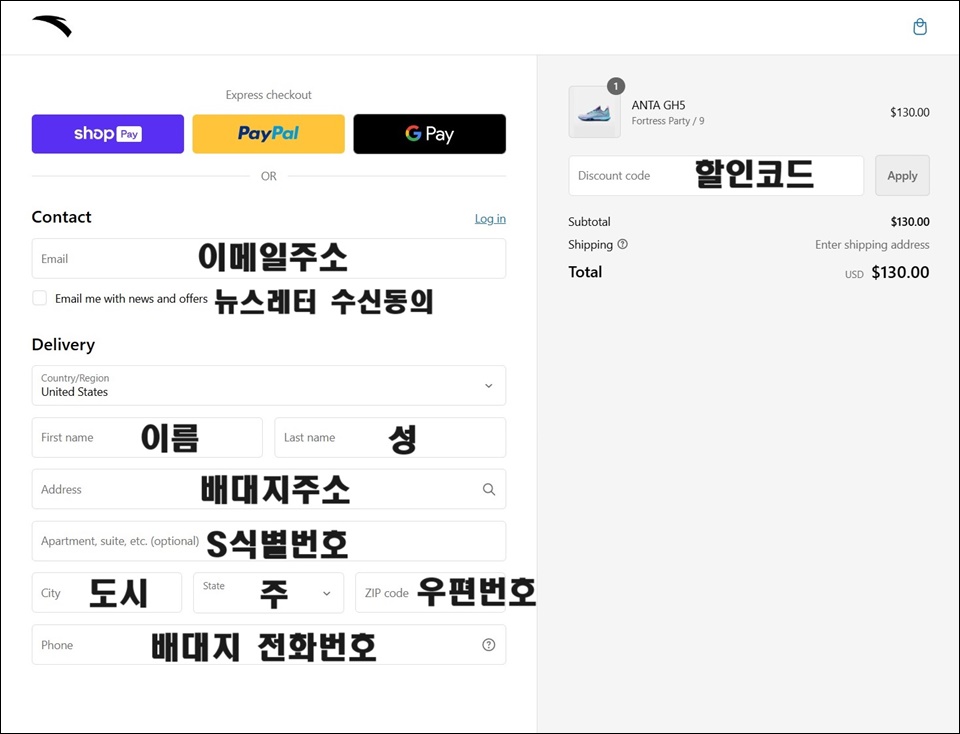
Task: Click the Discount code input field
Action: pyautogui.click(x=716, y=176)
